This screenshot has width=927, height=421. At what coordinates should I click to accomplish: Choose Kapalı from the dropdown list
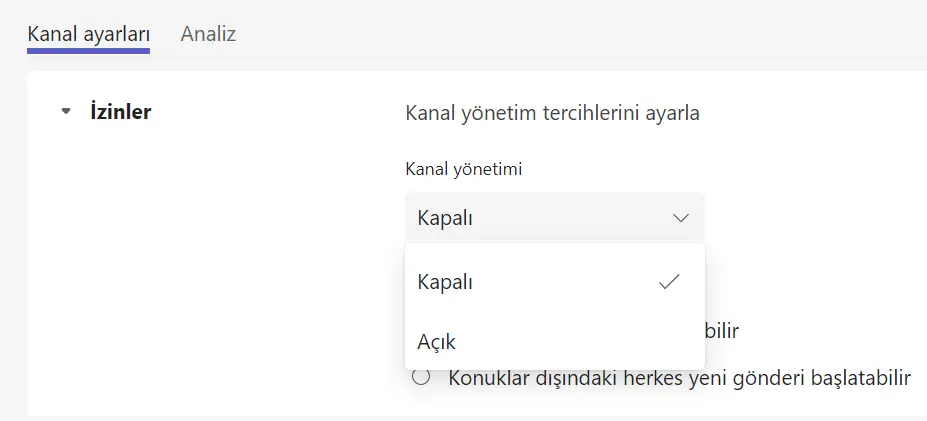[445, 282]
